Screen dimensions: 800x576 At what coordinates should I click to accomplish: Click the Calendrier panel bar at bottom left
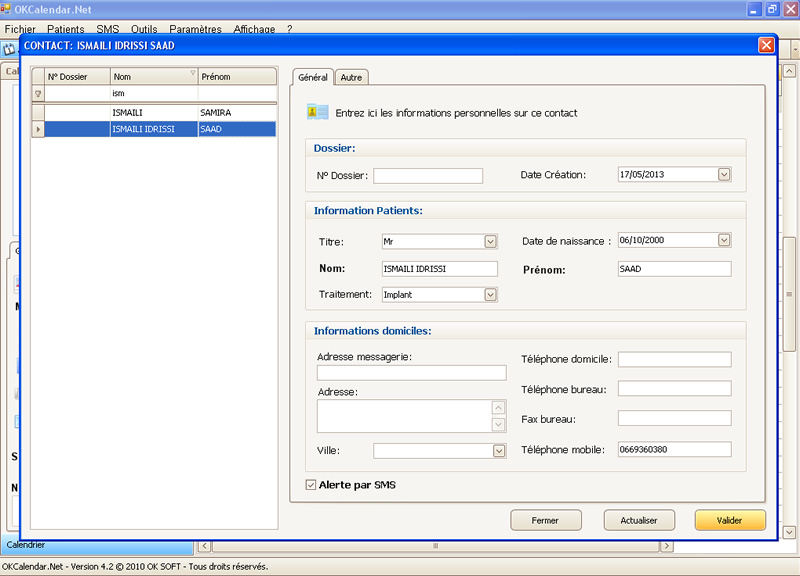pyautogui.click(x=97, y=545)
